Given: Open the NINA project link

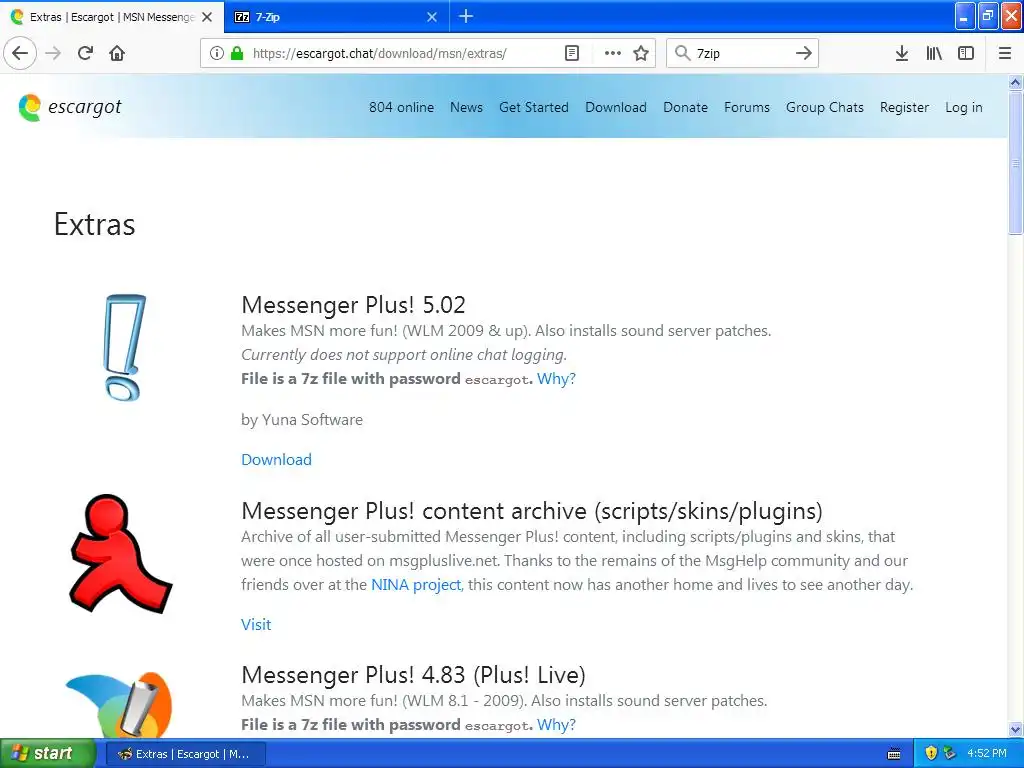Looking at the screenshot, I should [416, 584].
